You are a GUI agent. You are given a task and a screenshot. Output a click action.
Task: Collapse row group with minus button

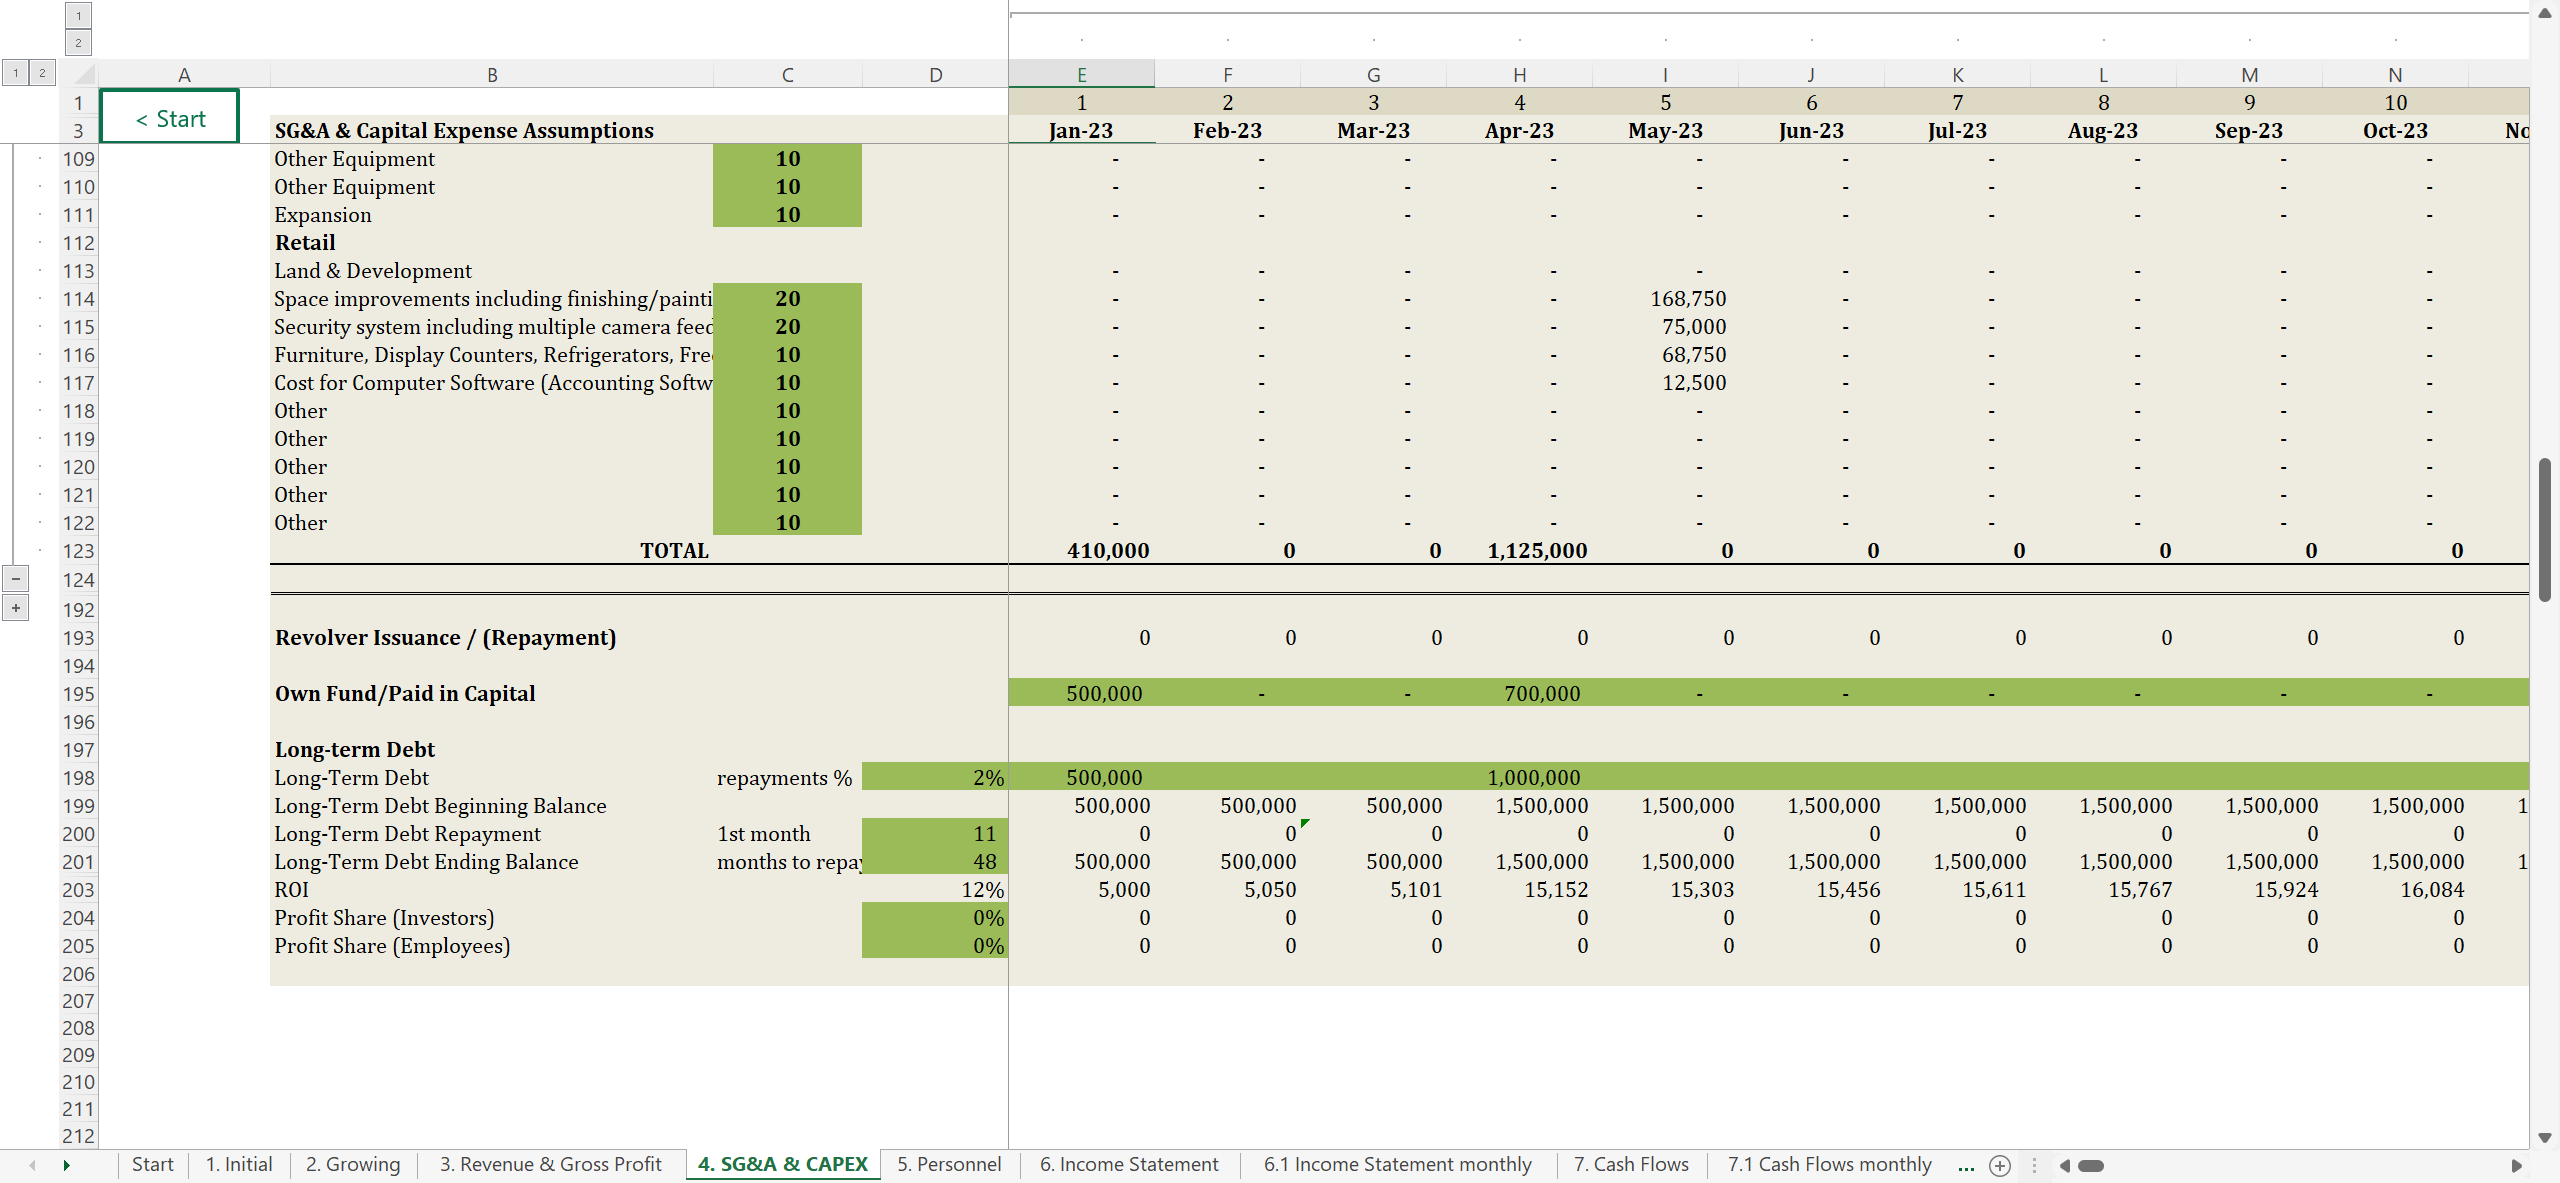16,579
